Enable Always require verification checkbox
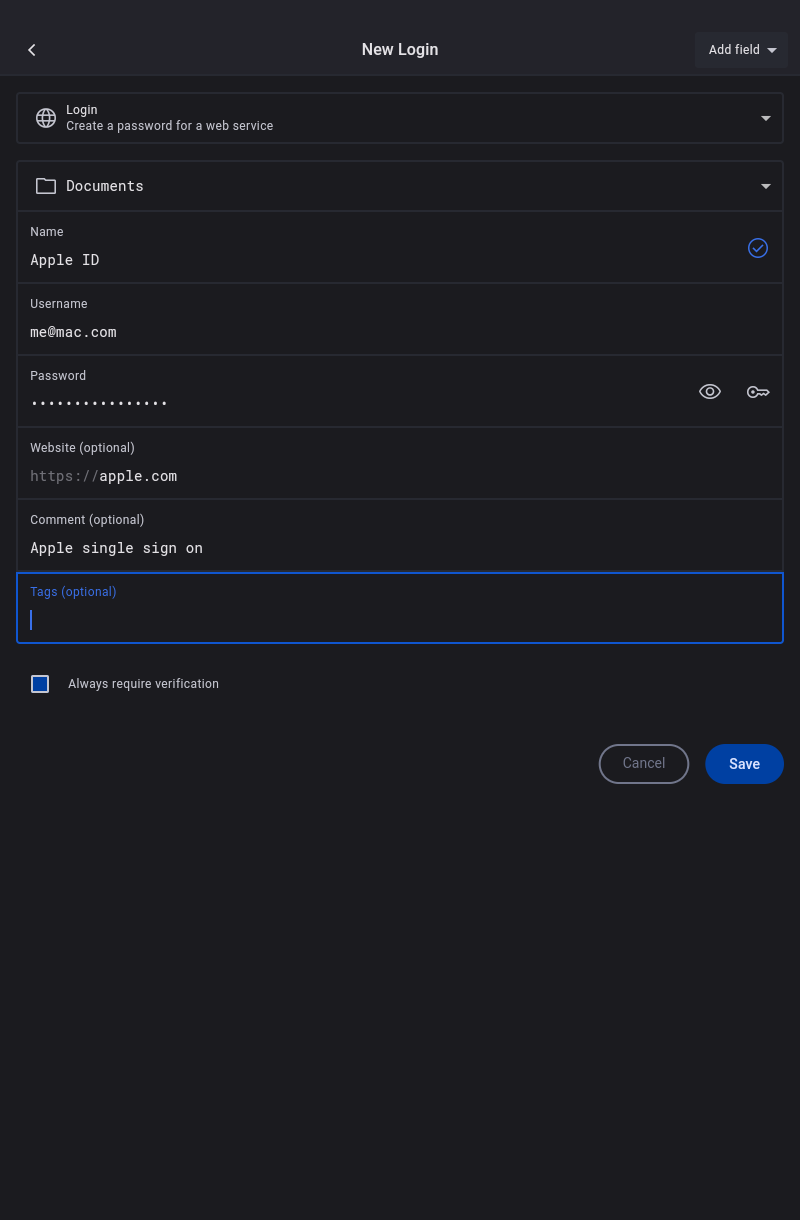800x1220 pixels. [40, 684]
